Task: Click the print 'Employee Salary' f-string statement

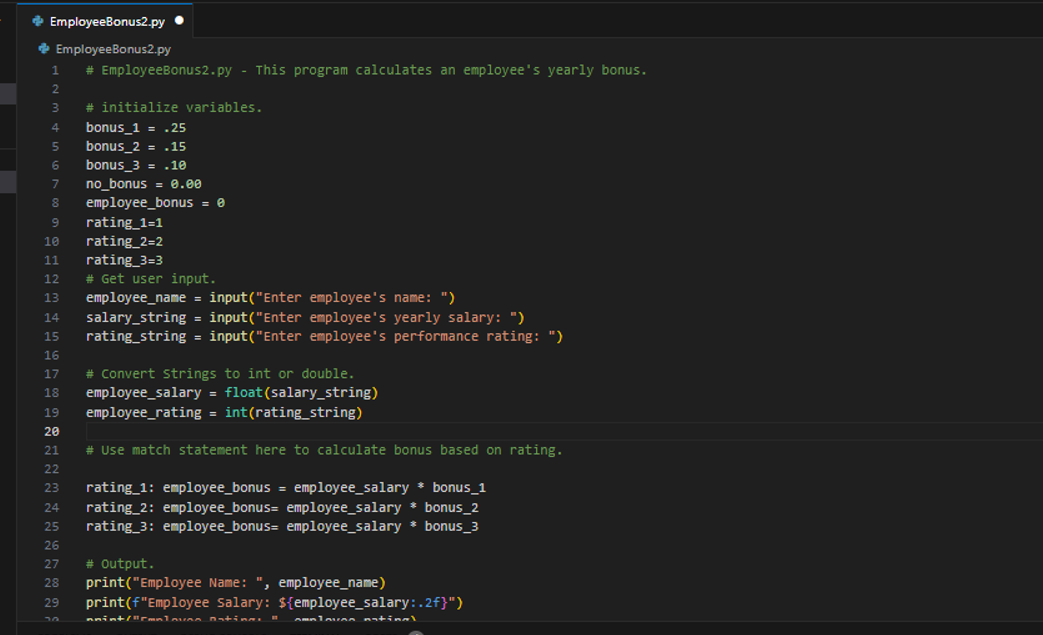Action: pos(274,602)
